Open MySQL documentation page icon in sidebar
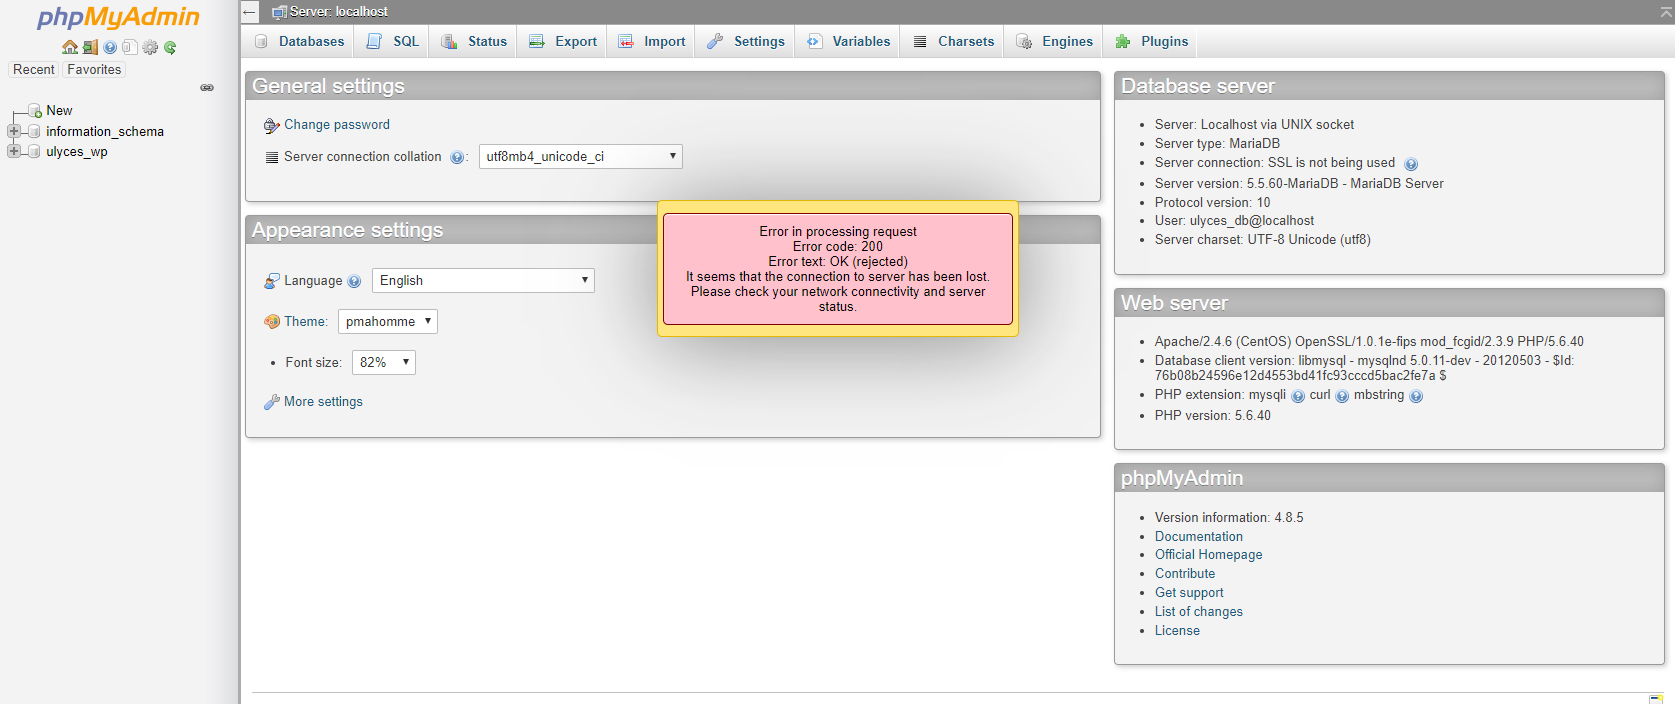Screen dimensions: 1675x704 (x=130, y=47)
